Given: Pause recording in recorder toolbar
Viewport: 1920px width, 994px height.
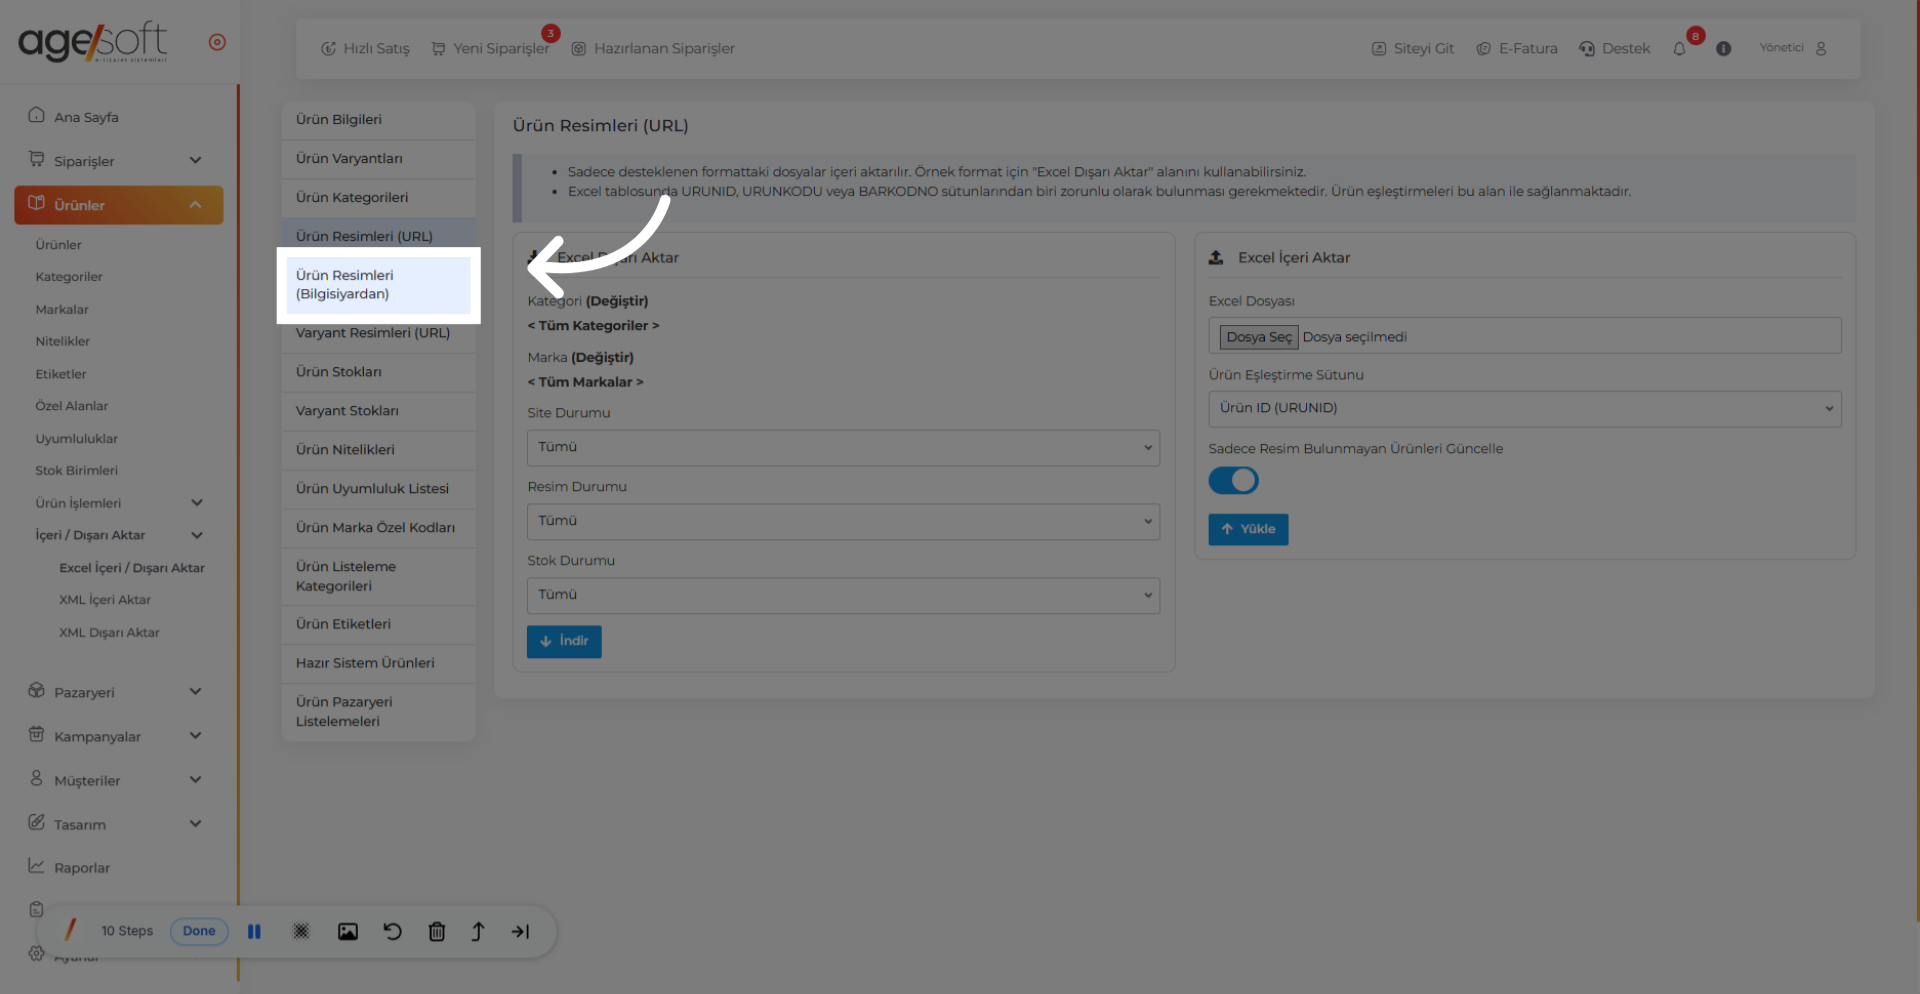Looking at the screenshot, I should (254, 931).
